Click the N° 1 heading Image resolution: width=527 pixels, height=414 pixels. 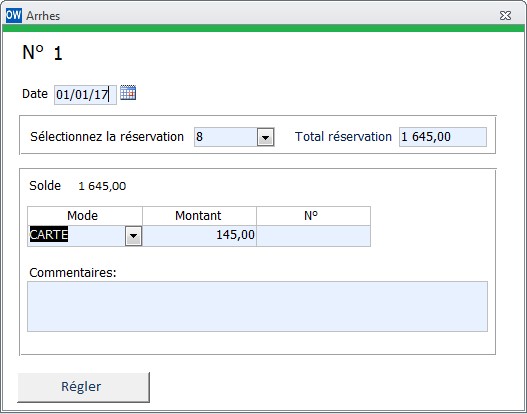point(42,53)
